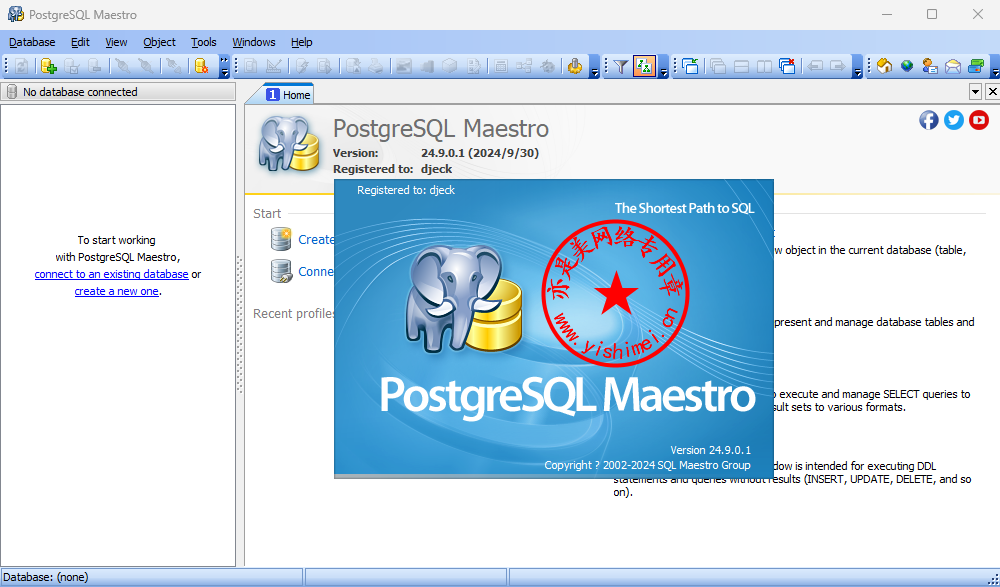
Task: Click the window list icon with green arrow
Action: point(690,66)
